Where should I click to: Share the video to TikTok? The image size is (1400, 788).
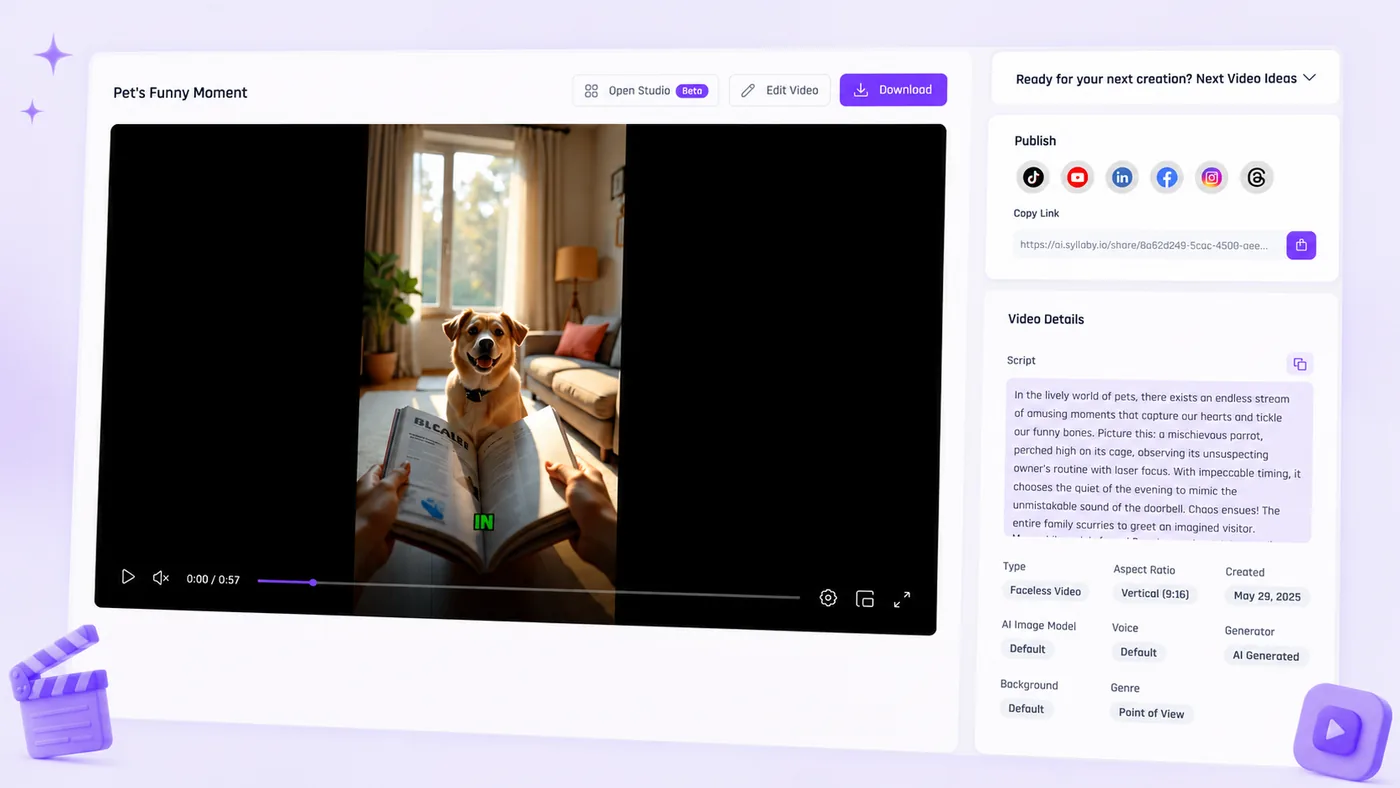coord(1033,178)
